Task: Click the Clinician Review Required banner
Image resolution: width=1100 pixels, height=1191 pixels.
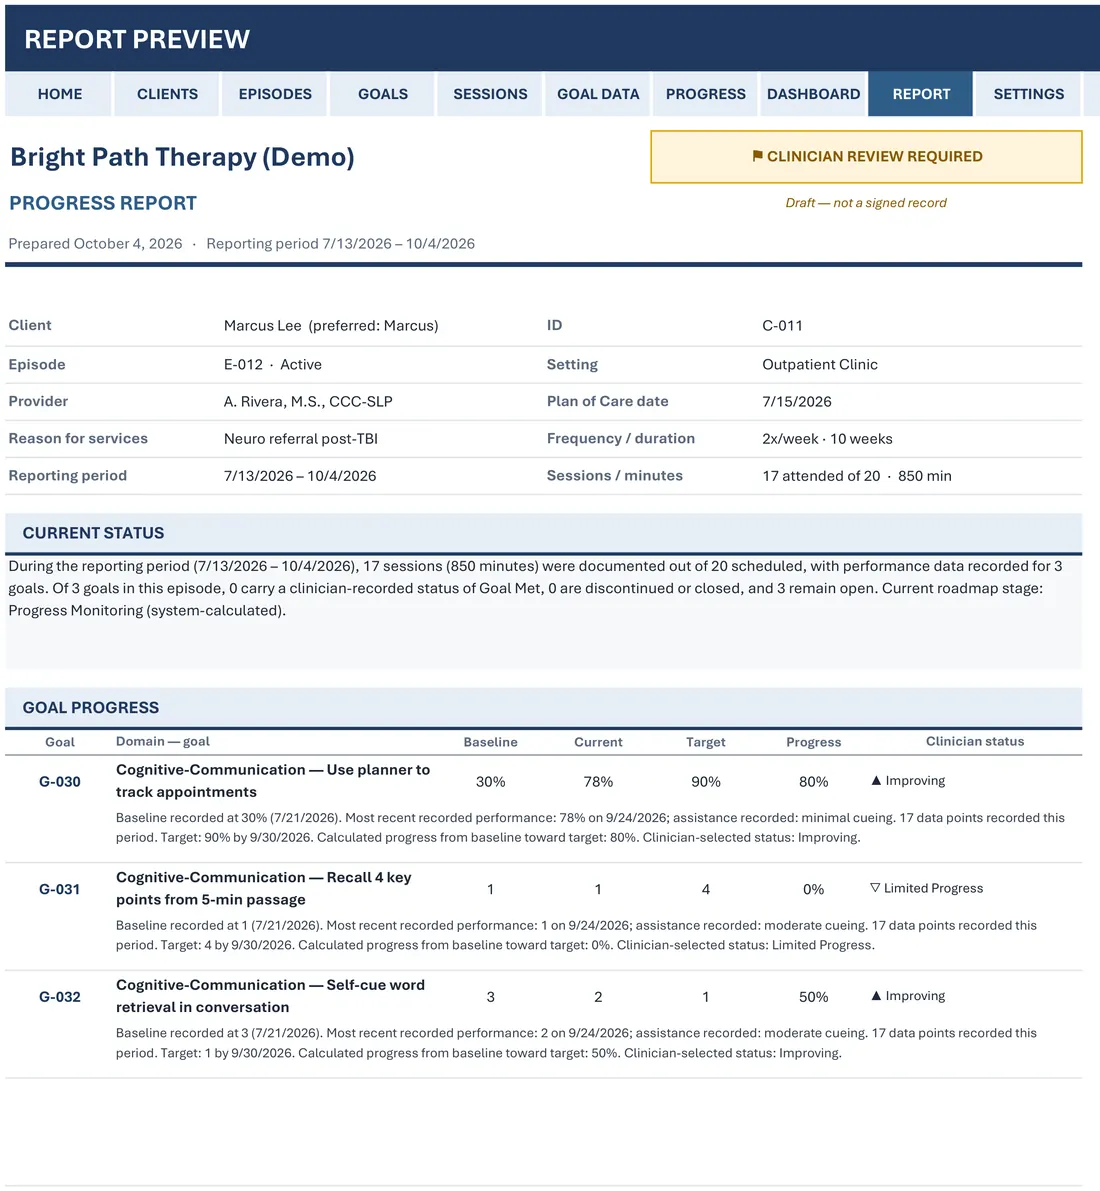Action: pos(867,156)
